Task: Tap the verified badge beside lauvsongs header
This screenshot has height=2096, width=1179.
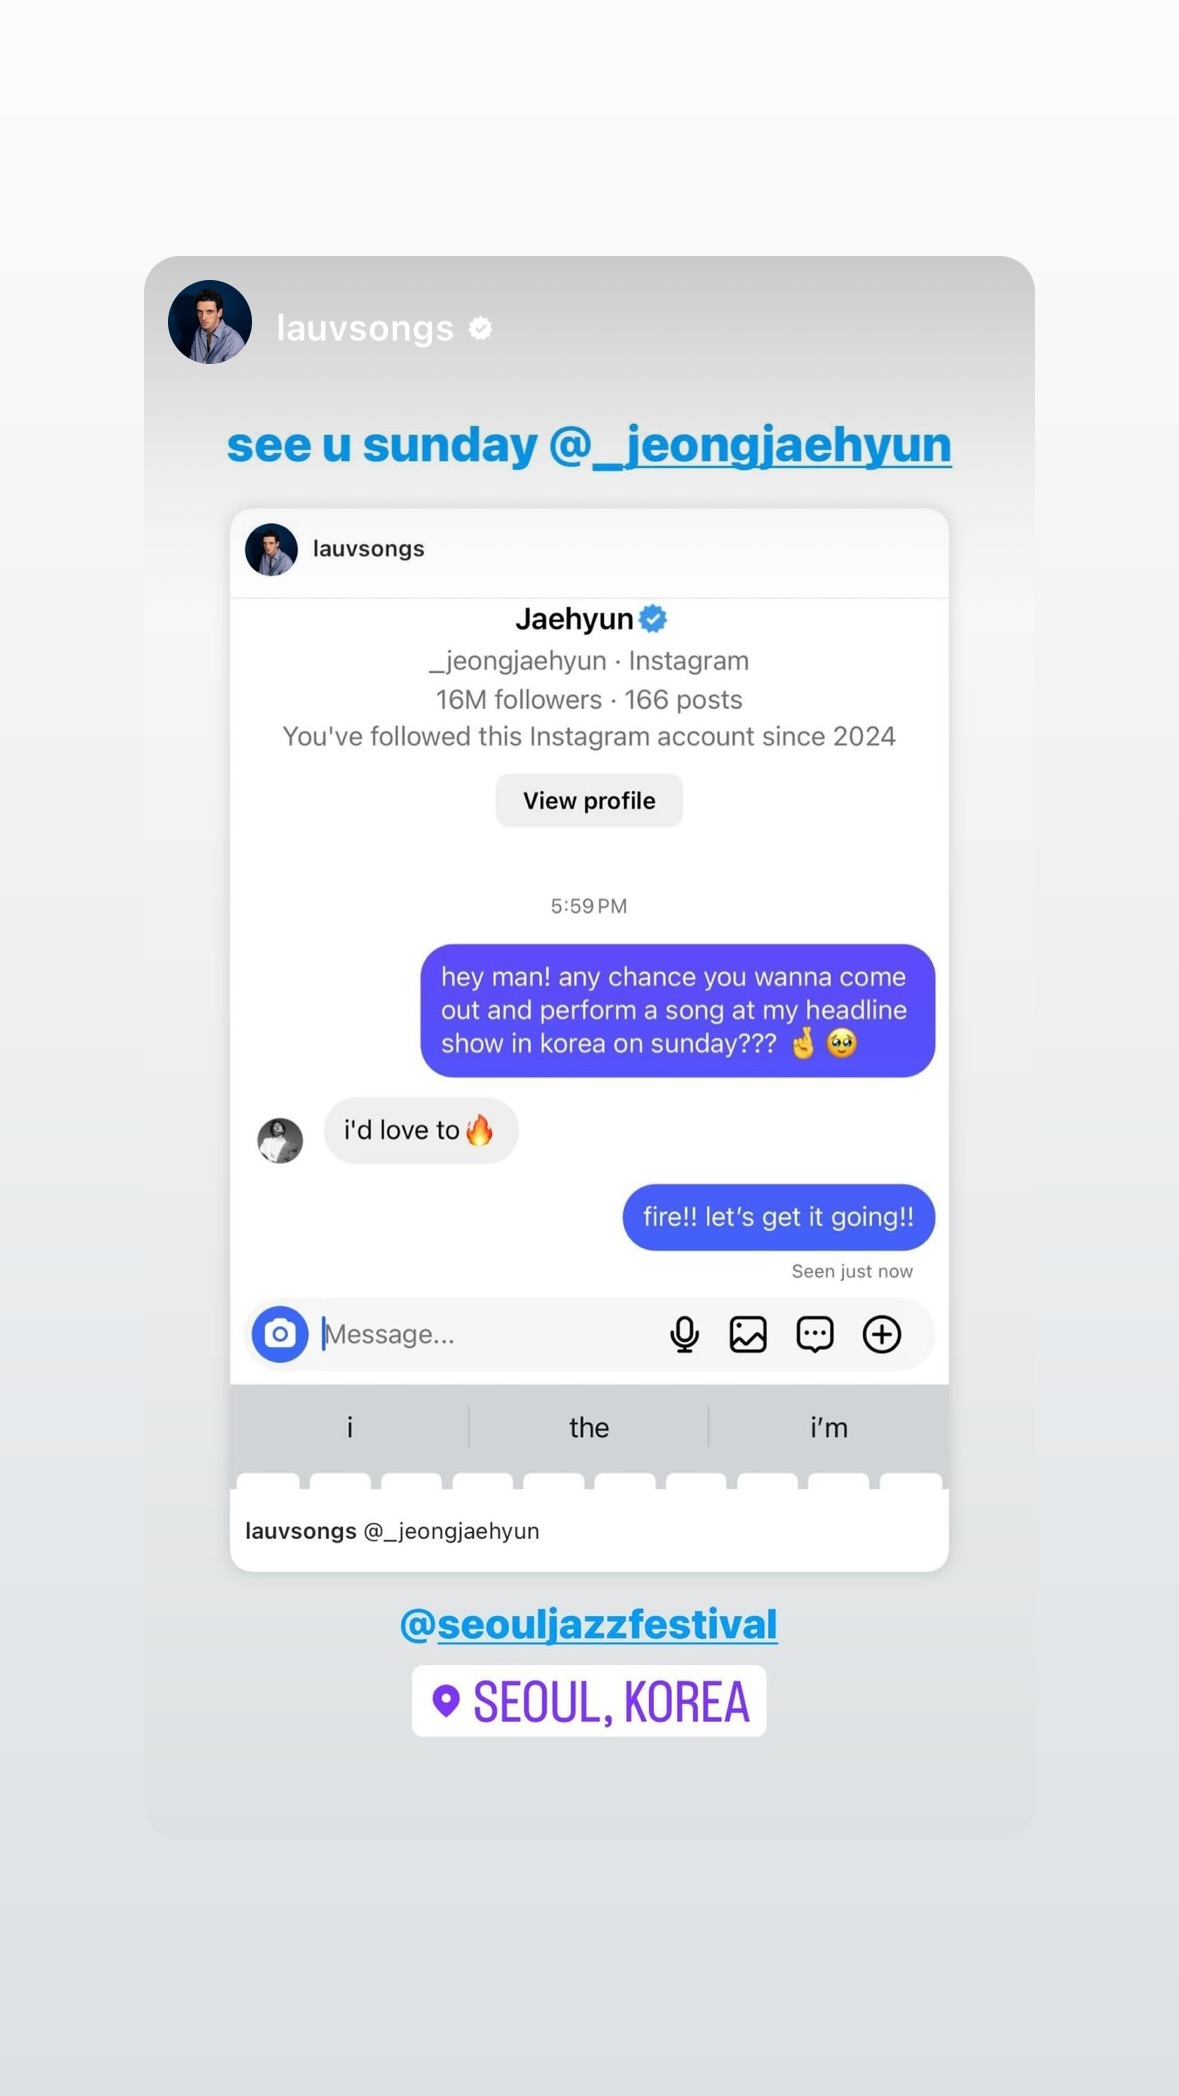Action: click(481, 328)
